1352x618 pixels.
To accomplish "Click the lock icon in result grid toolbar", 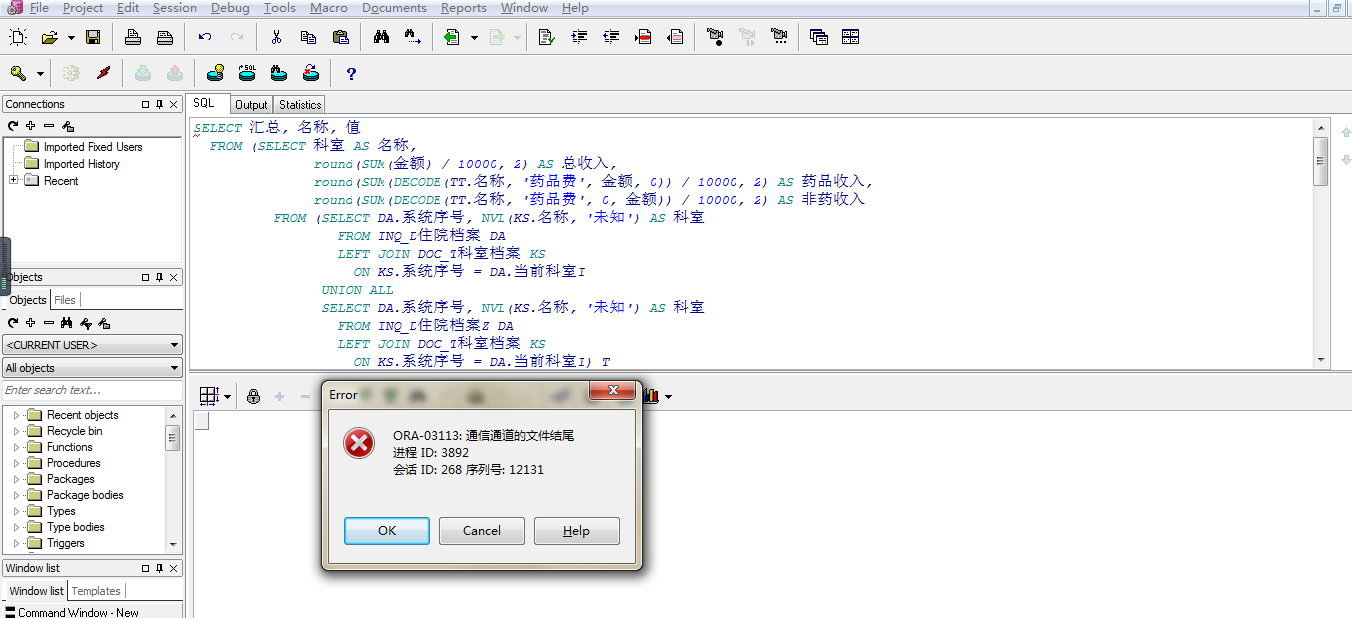I will pyautogui.click(x=253, y=397).
